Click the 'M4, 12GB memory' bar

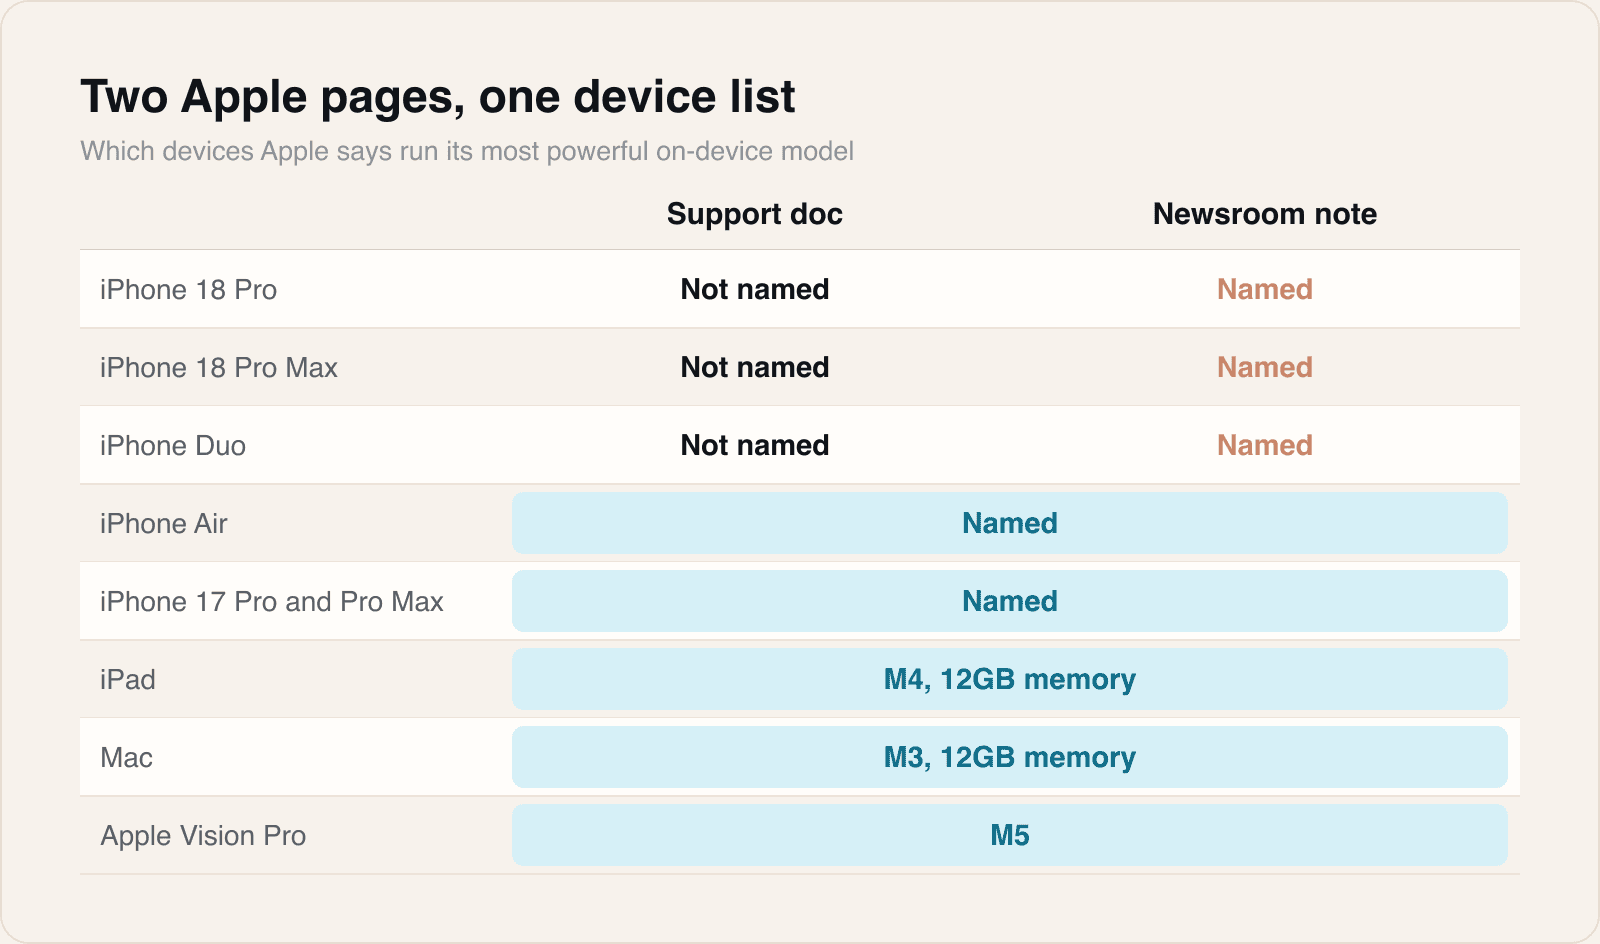click(x=1010, y=679)
